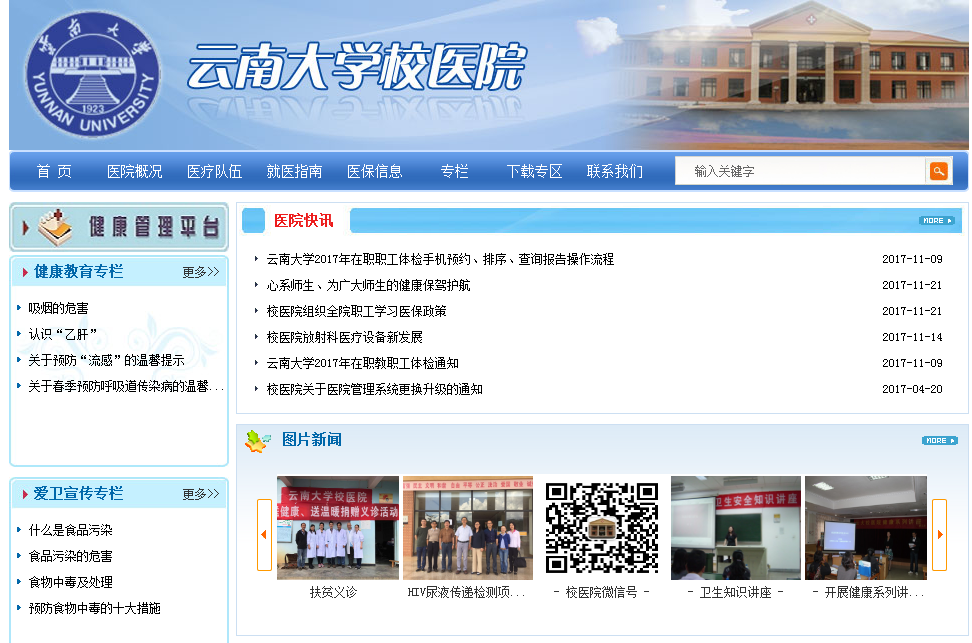This screenshot has height=643, width=972.
Task: Open the 预防食物中毒的十大措施 article
Action: point(94,608)
